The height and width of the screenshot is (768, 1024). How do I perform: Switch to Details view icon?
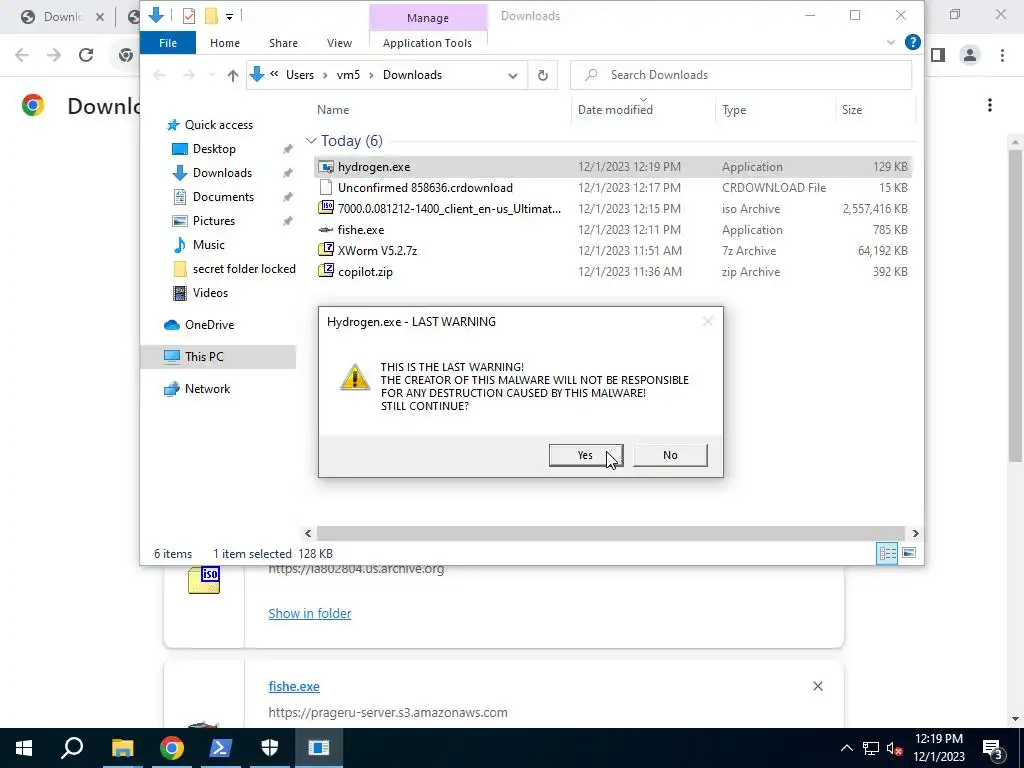[887, 553]
